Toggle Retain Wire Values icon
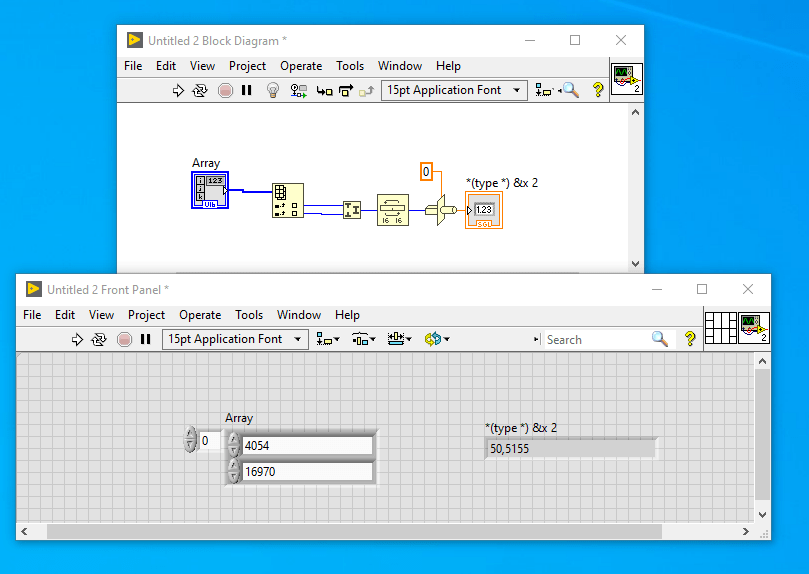This screenshot has width=809, height=574. point(298,91)
